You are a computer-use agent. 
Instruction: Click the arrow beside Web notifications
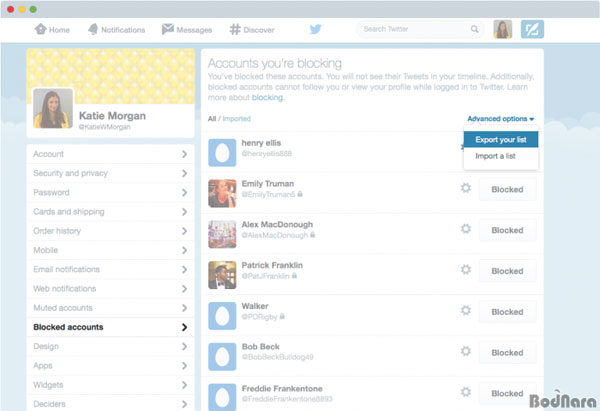(184, 289)
